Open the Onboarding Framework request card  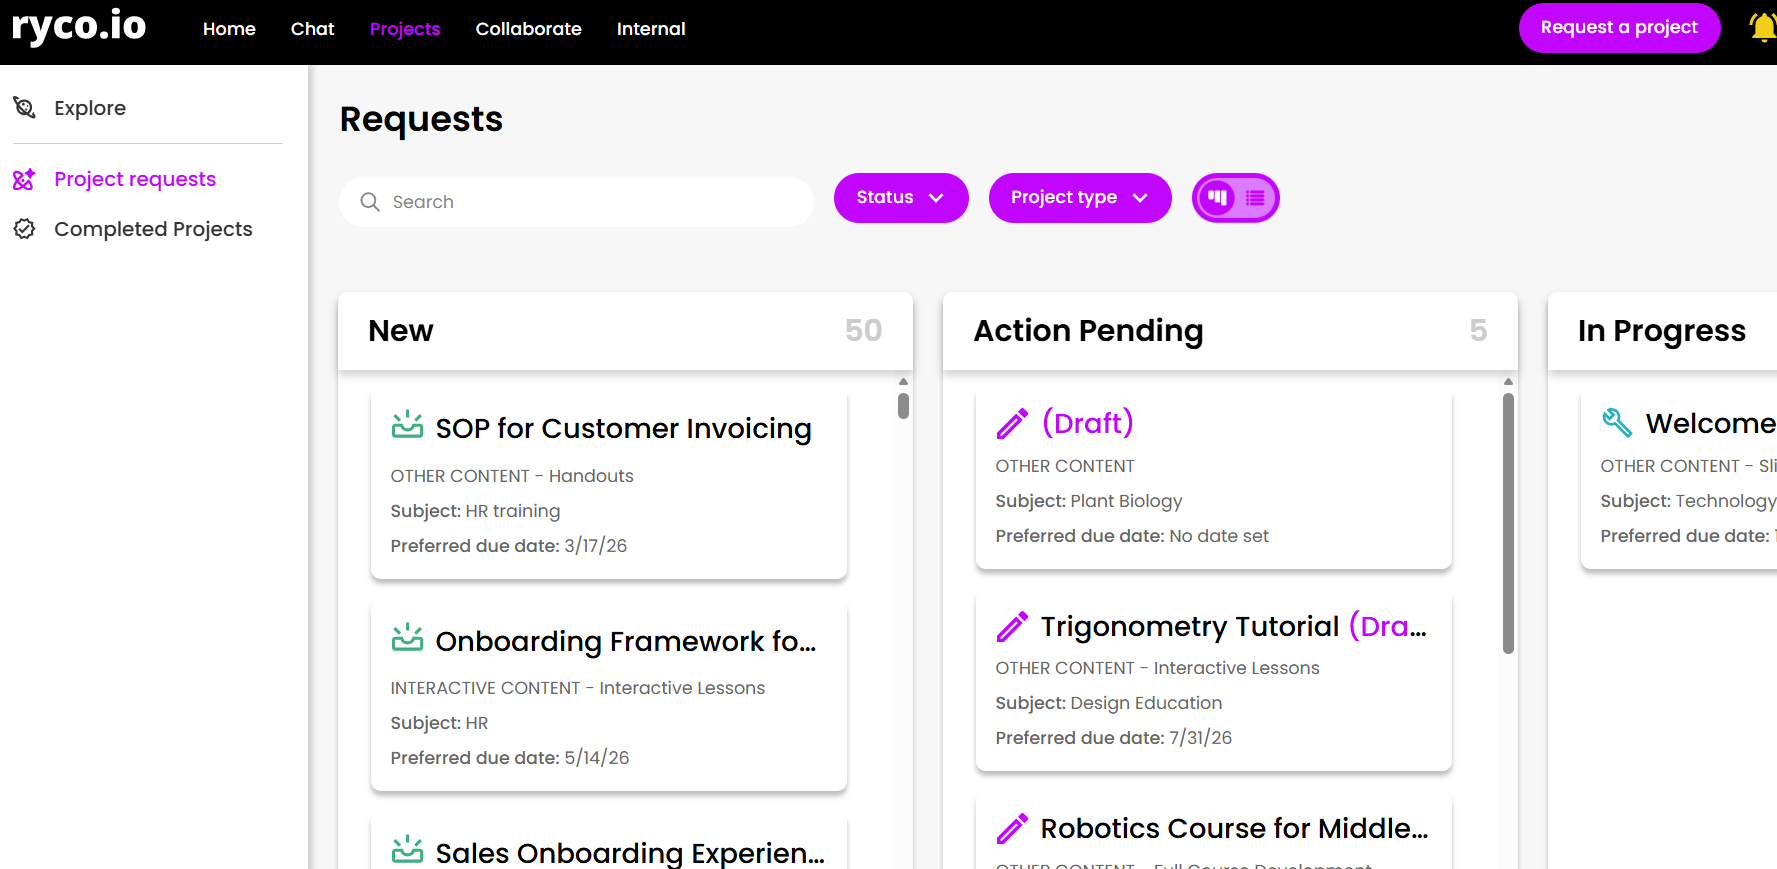pos(608,697)
